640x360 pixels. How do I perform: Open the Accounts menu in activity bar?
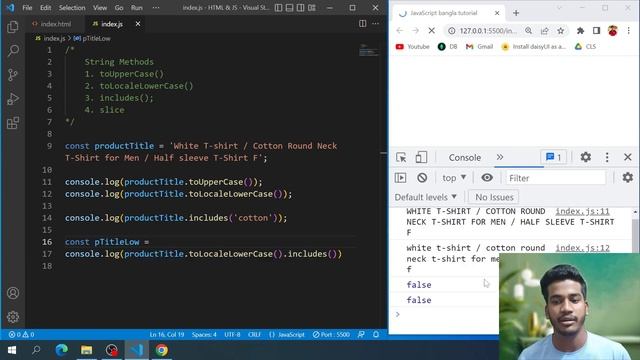click(x=13, y=293)
